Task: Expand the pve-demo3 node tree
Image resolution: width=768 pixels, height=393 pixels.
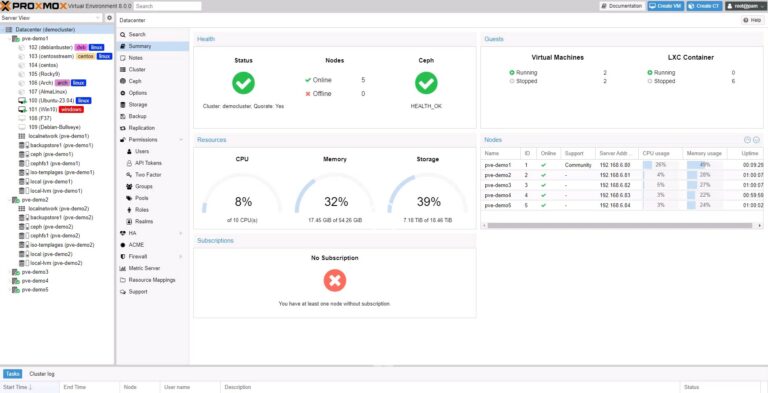Action: [x=9, y=272]
